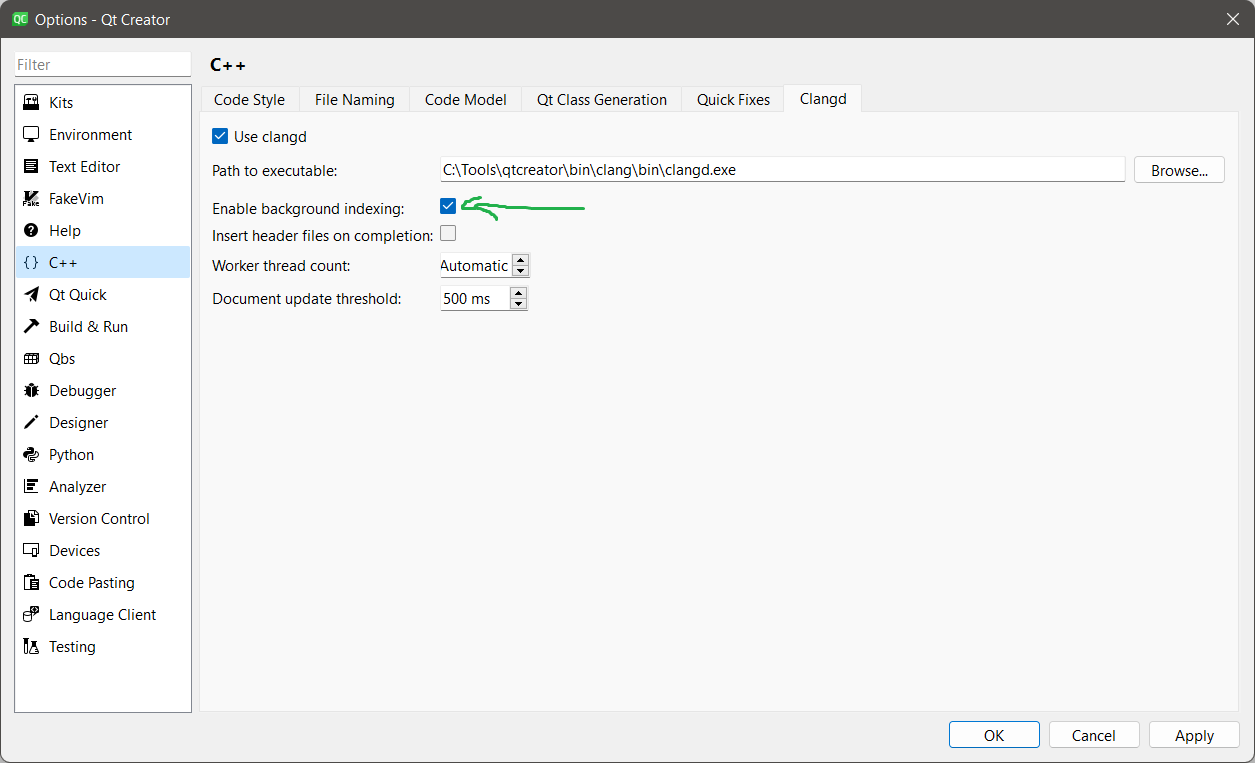Select the Qt Quick label in sidebar

point(77,295)
